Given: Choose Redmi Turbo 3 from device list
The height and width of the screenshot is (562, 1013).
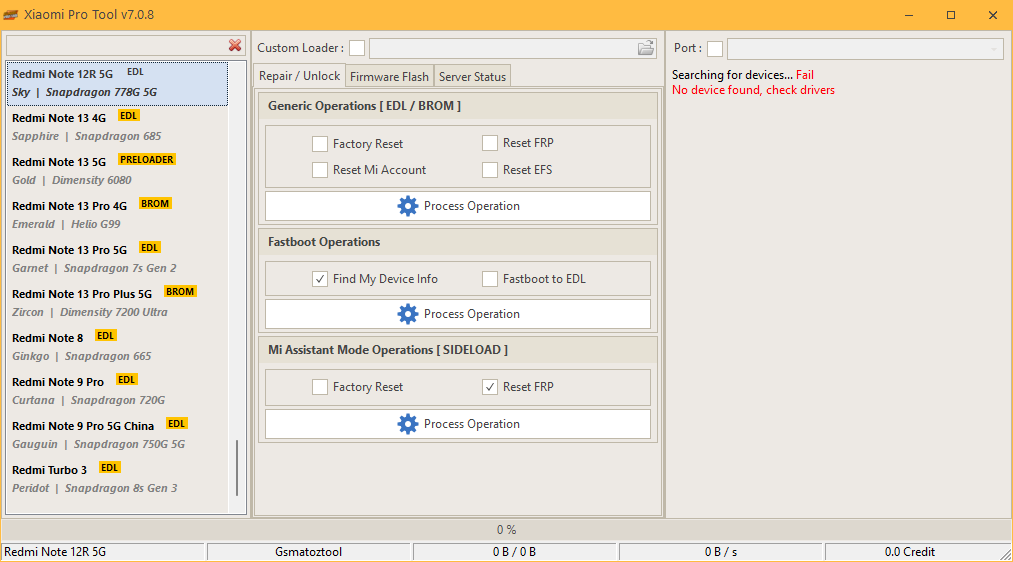Looking at the screenshot, I should pos(50,470).
